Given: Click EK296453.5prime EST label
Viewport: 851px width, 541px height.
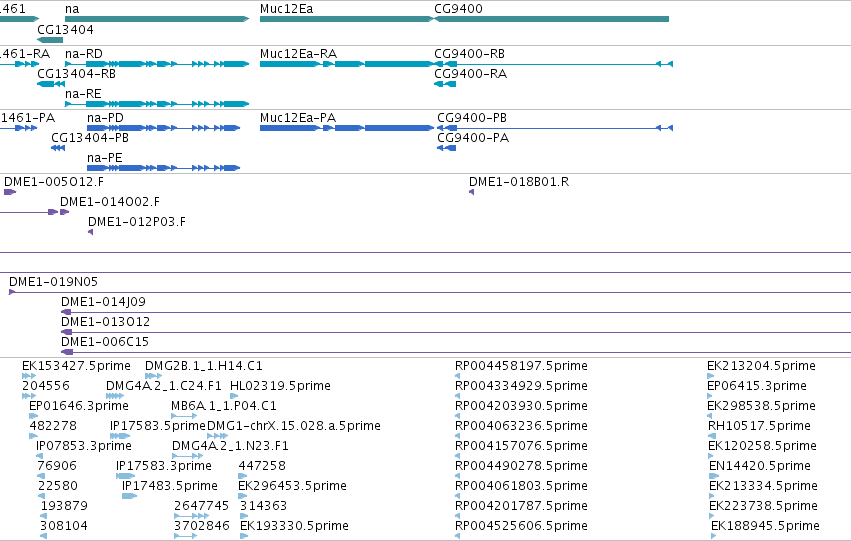Looking at the screenshot, I should (x=293, y=486).
